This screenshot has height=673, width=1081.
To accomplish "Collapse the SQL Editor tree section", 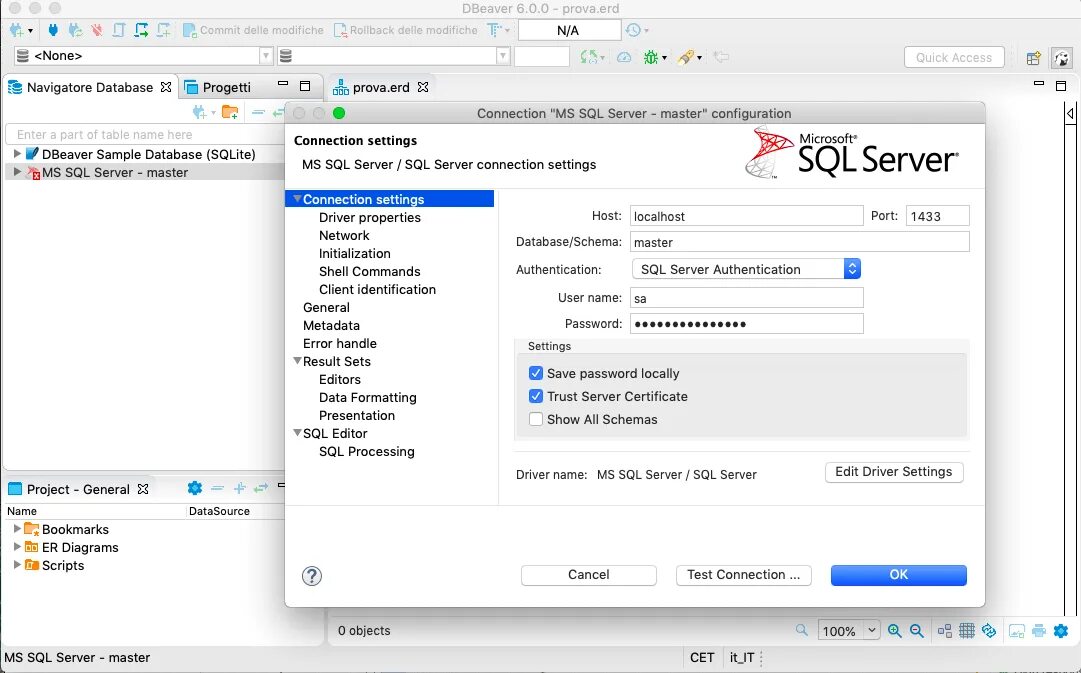I will click(x=297, y=433).
